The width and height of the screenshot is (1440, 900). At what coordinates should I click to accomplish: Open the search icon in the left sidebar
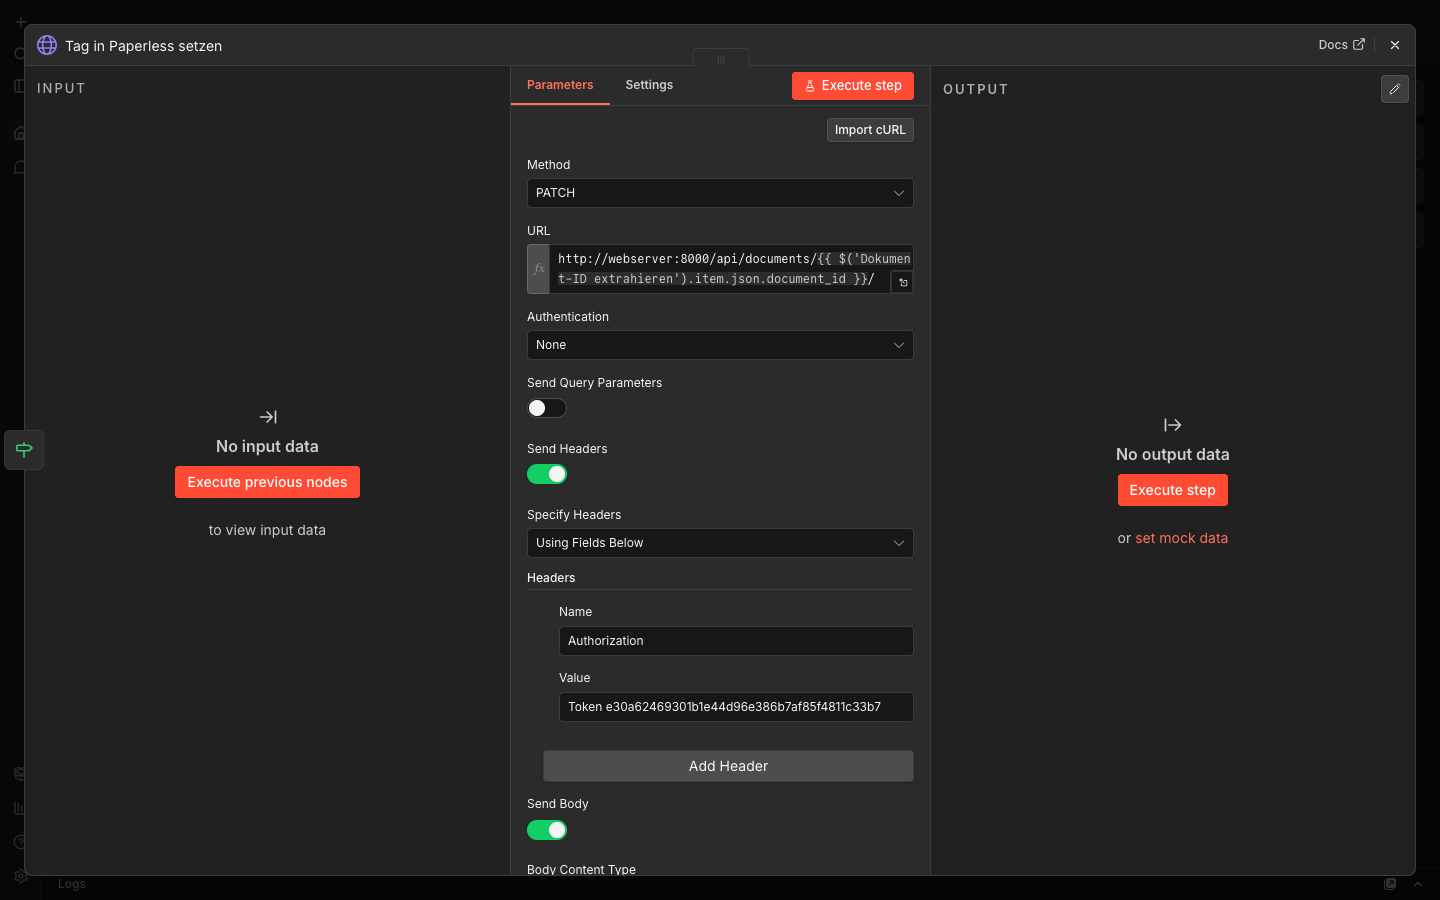pyautogui.click(x=18, y=53)
